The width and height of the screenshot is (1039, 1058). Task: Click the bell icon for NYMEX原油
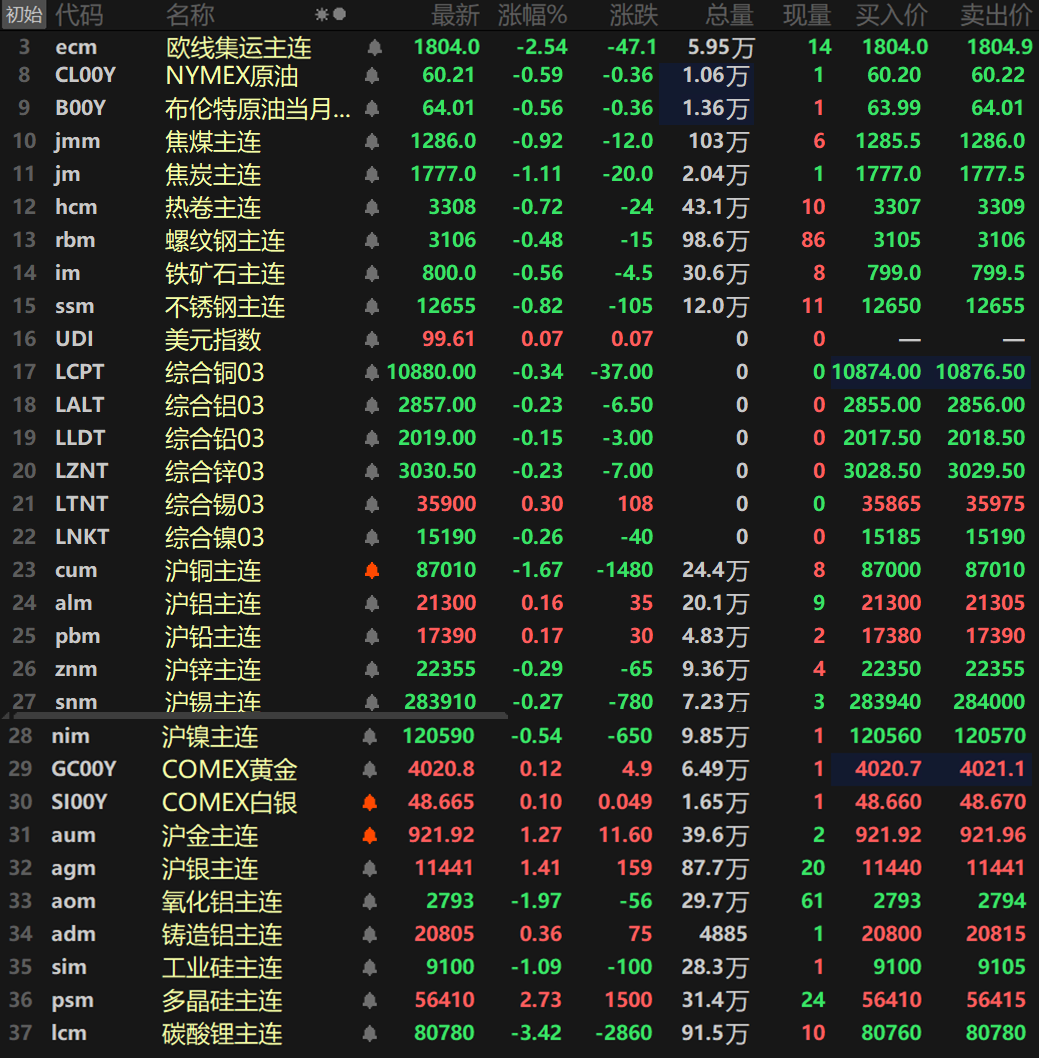(x=373, y=76)
